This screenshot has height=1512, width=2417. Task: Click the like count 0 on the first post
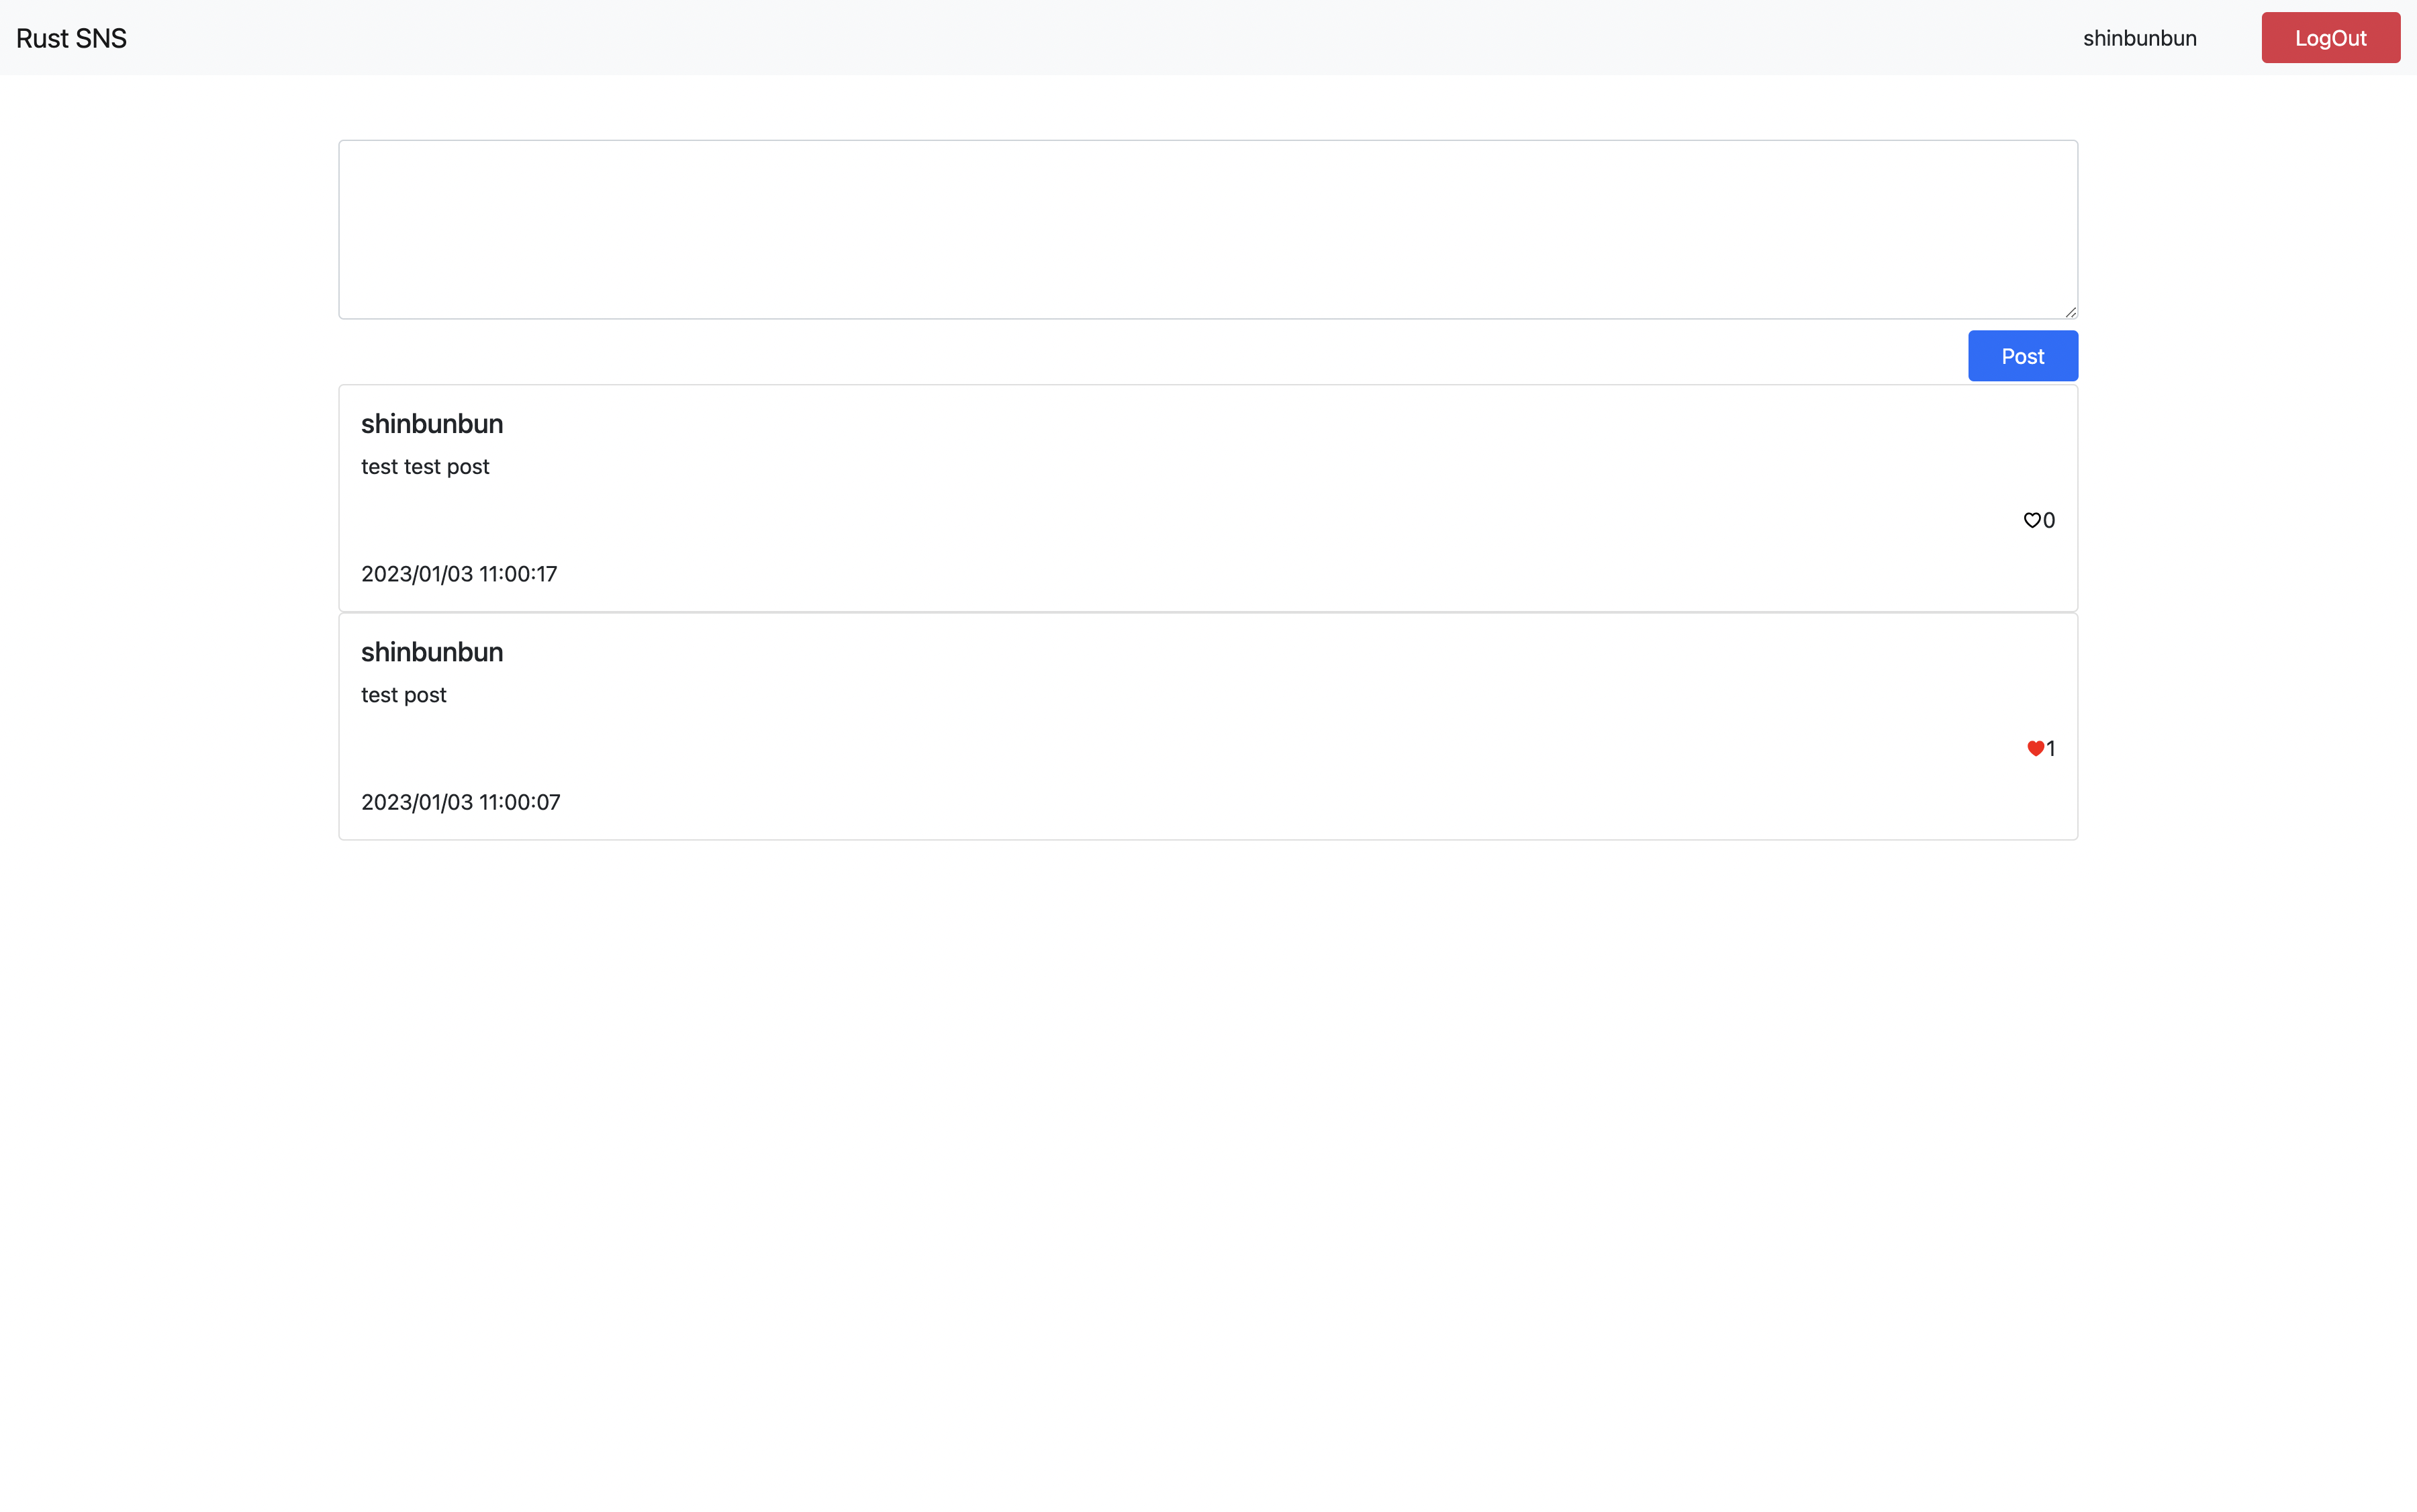[x=2049, y=520]
